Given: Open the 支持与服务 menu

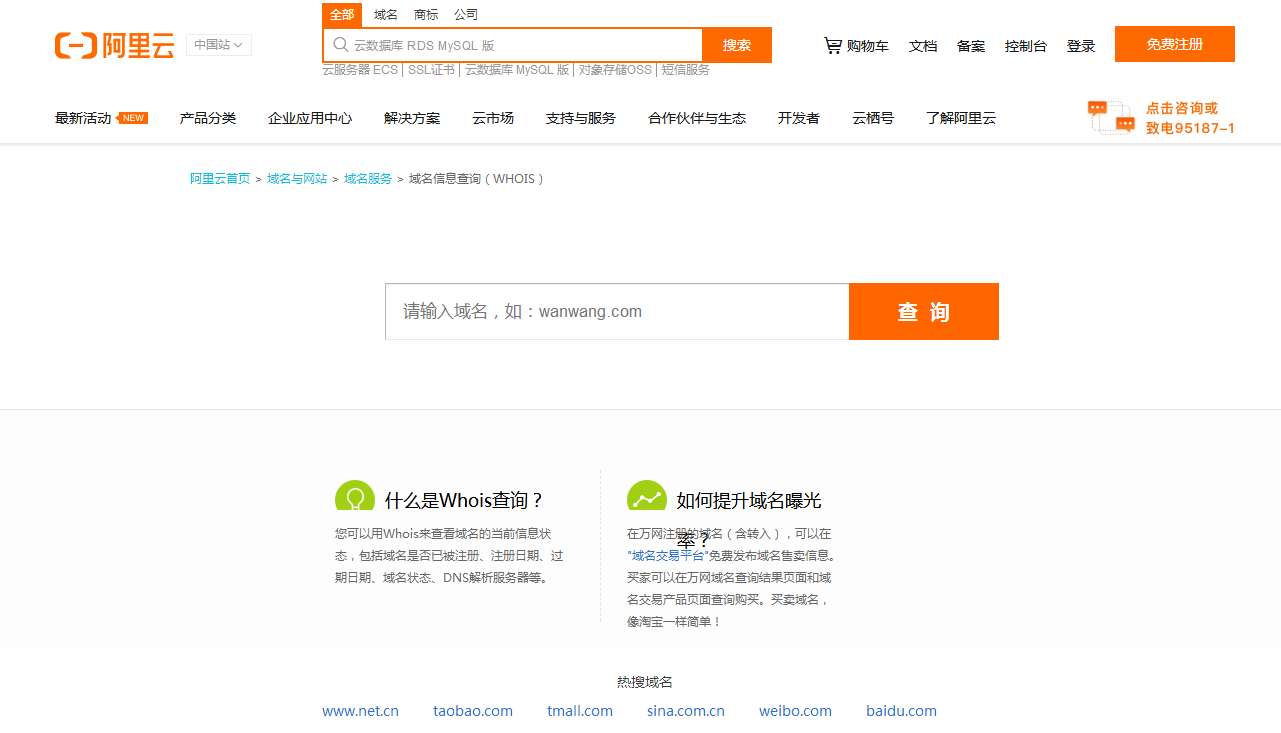Looking at the screenshot, I should point(581,118).
